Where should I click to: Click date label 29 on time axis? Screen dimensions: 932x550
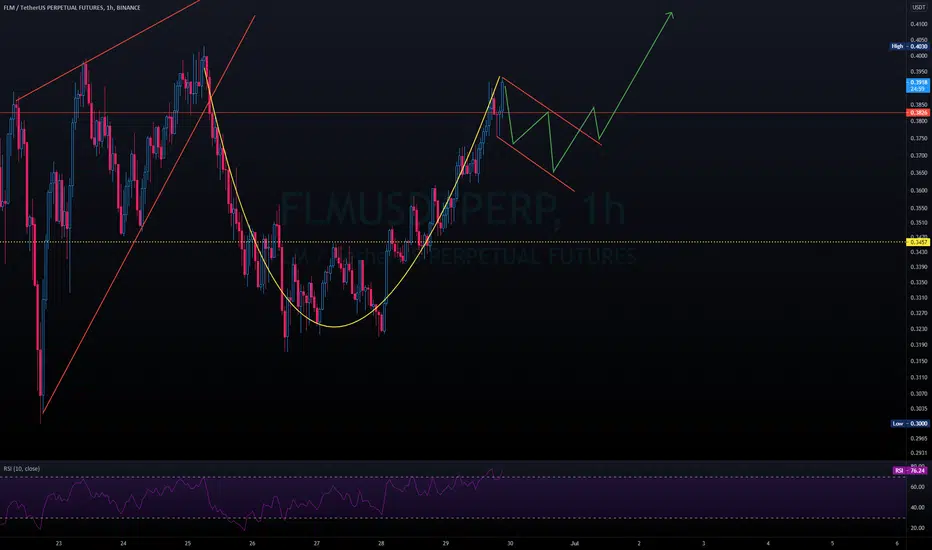point(446,543)
